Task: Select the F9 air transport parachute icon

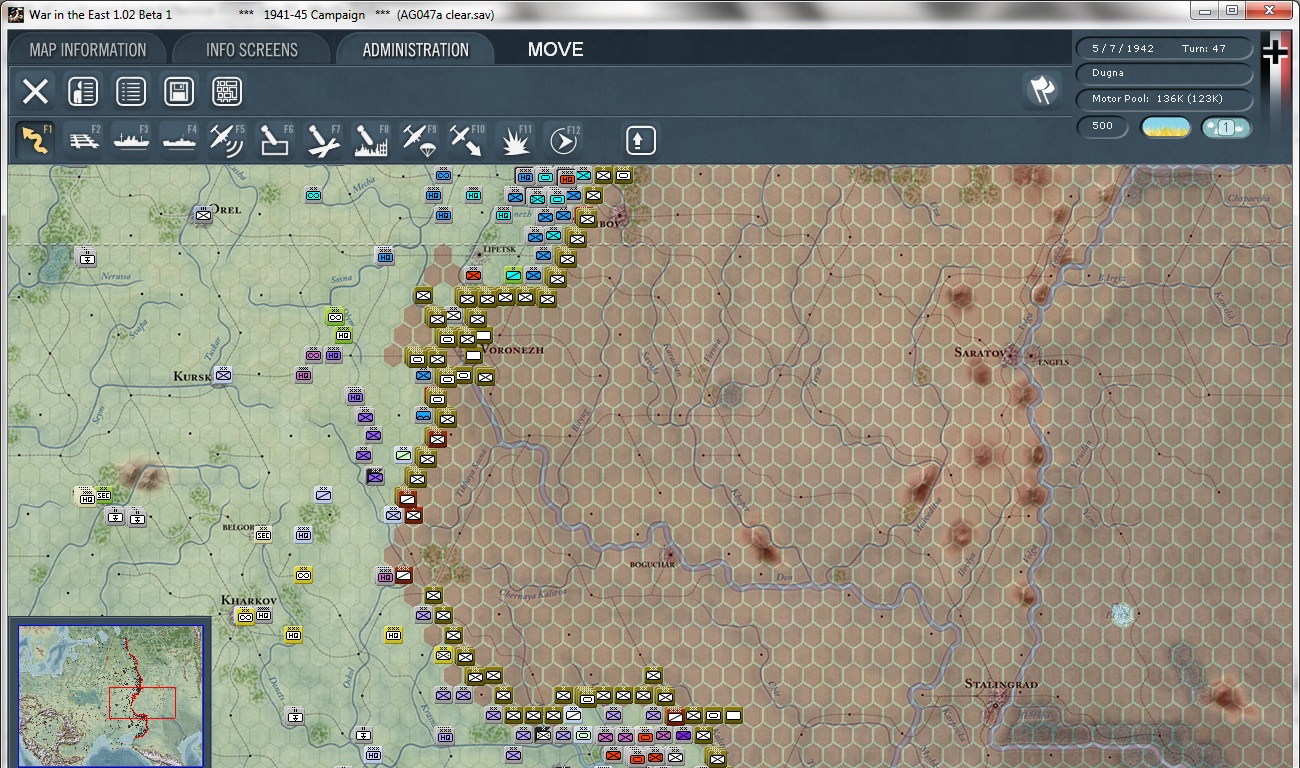Action: point(420,141)
